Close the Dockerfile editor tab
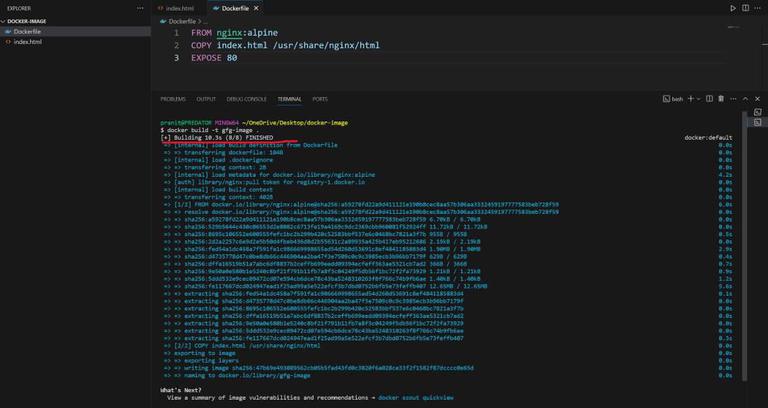This screenshot has height=408, width=768. 256,8
